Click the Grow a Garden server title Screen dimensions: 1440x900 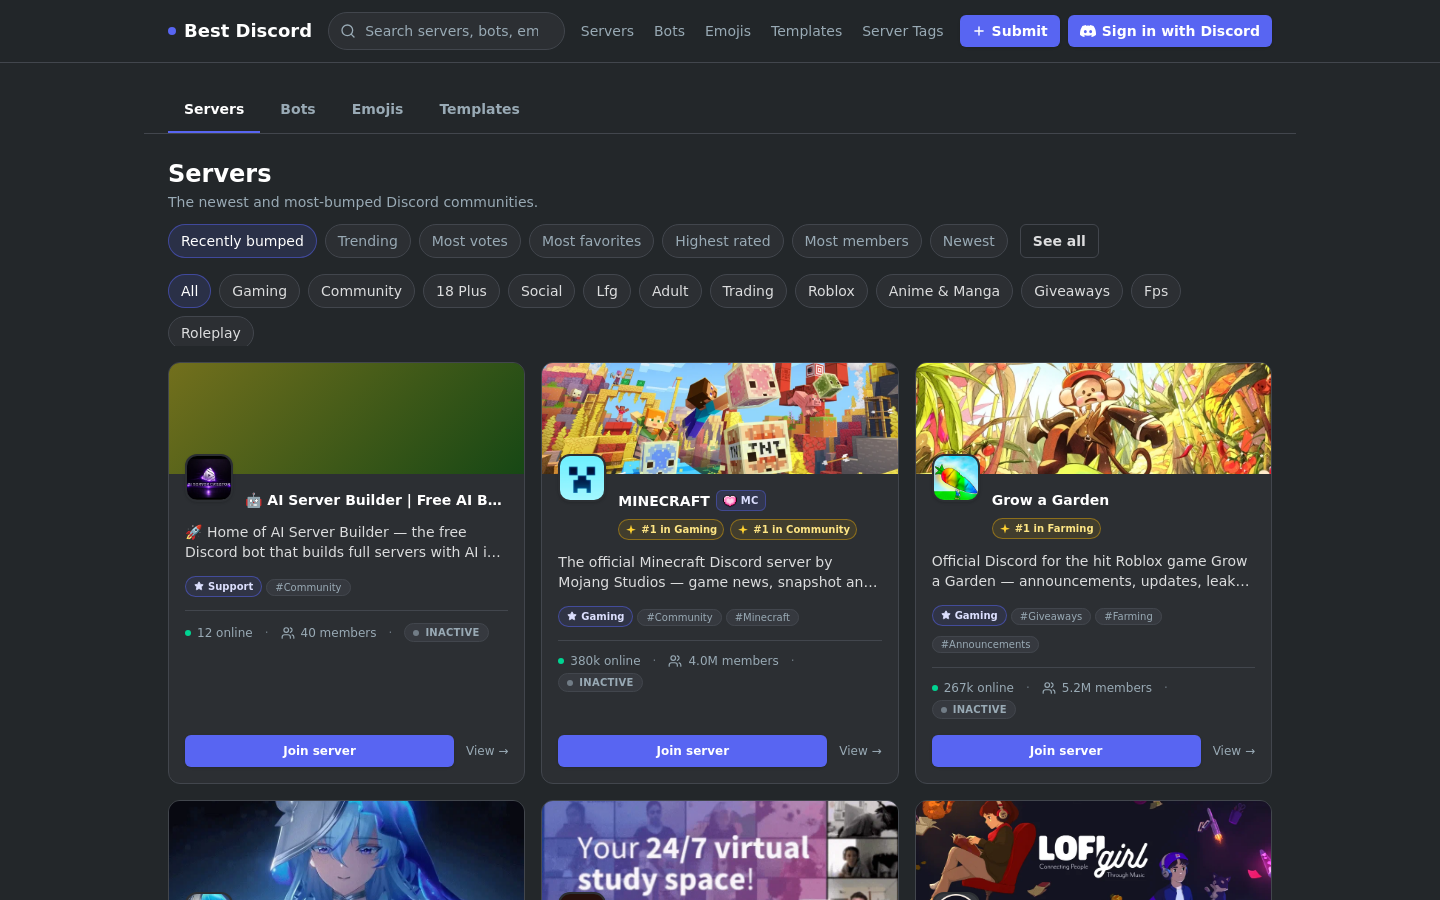click(x=1050, y=500)
